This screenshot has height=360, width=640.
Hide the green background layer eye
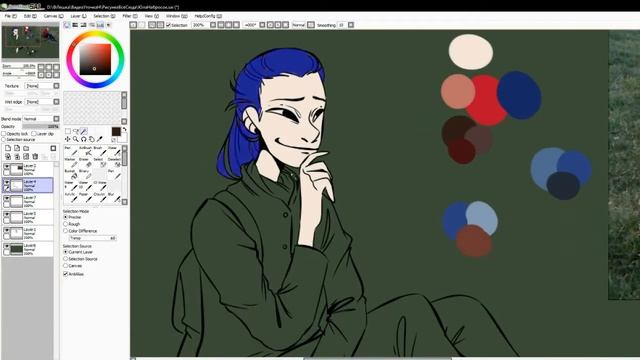[7, 247]
